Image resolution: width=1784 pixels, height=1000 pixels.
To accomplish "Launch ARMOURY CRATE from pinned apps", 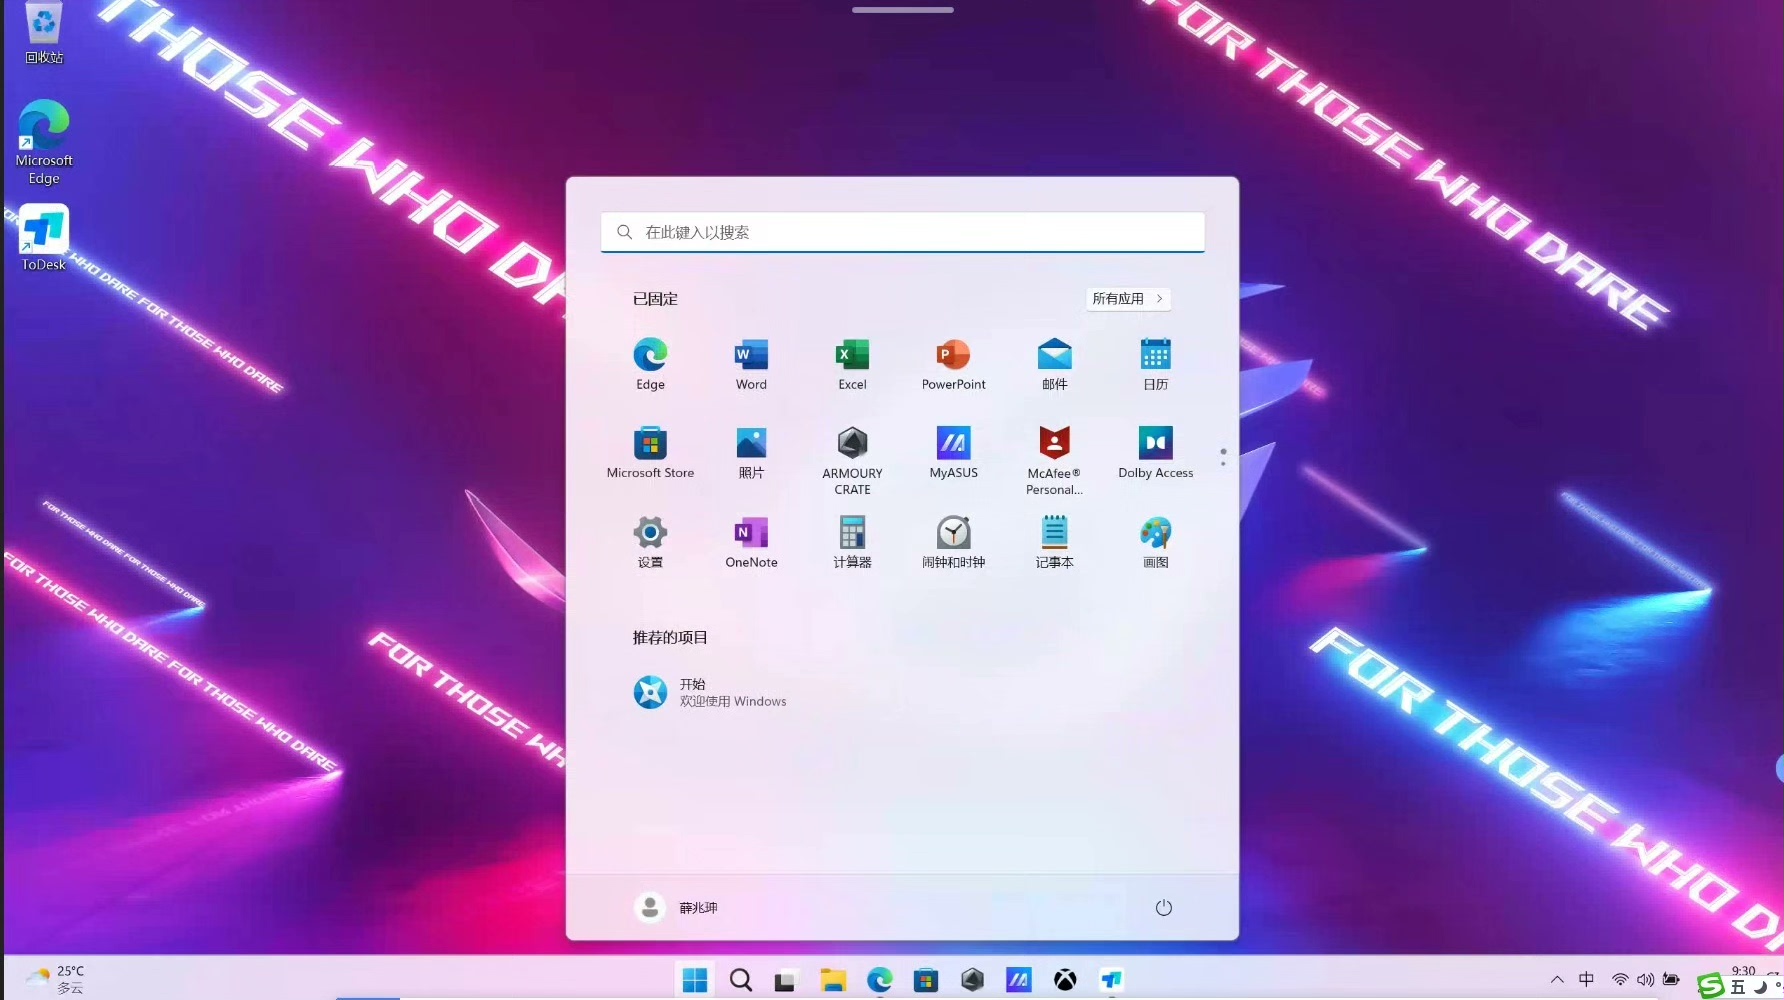I will [852, 460].
